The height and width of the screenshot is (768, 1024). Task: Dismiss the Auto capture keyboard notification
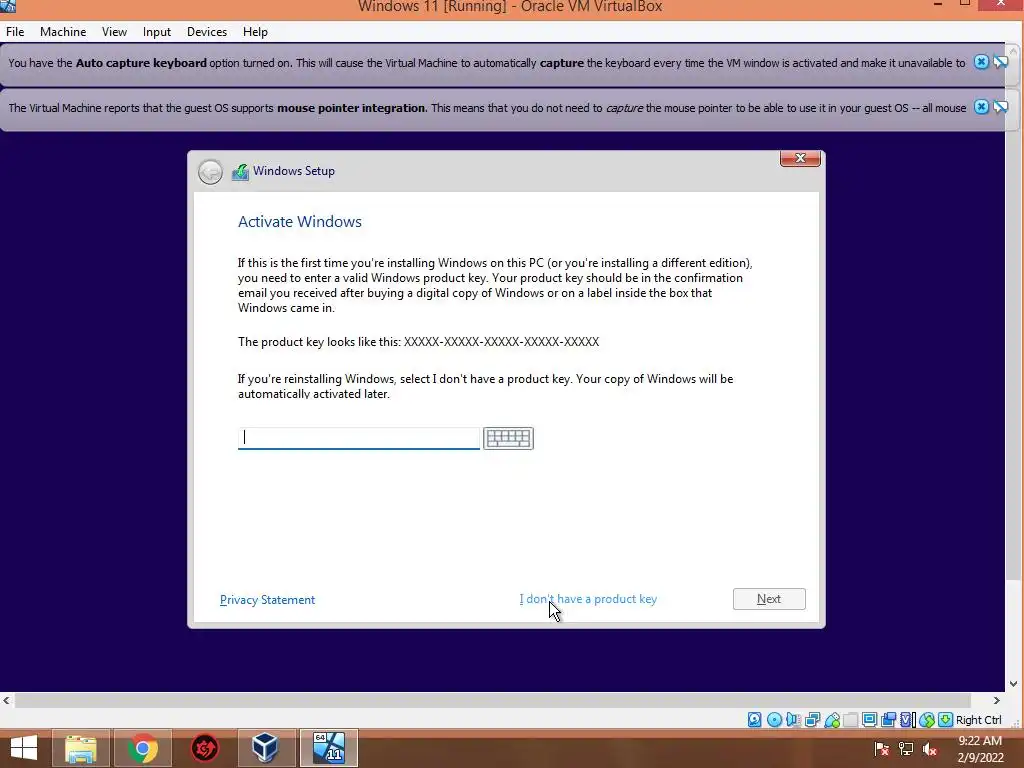[981, 62]
